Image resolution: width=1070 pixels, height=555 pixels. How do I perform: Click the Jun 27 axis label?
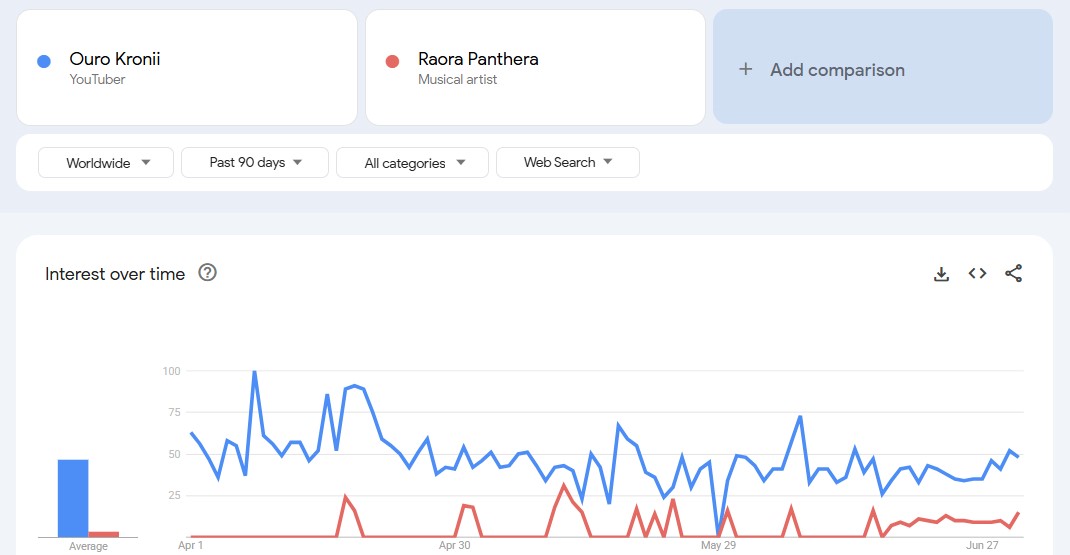coord(982,545)
